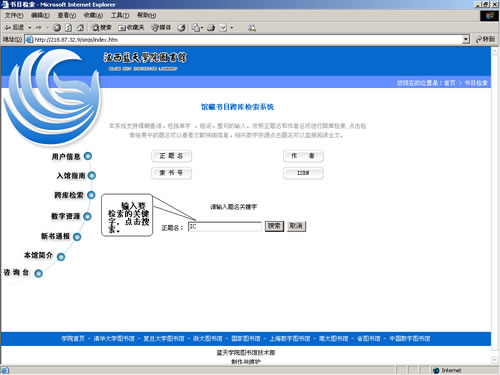Click the Refresh page icon

point(68,28)
